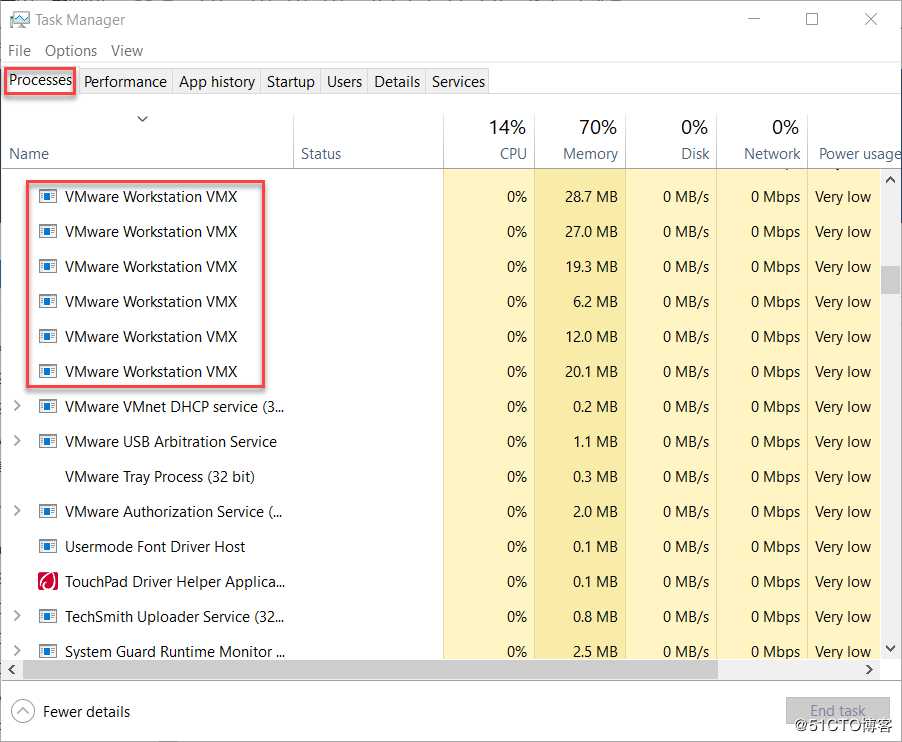
Task: Expand the TechSmith Uploader Service row
Action: pyautogui.click(x=17, y=616)
